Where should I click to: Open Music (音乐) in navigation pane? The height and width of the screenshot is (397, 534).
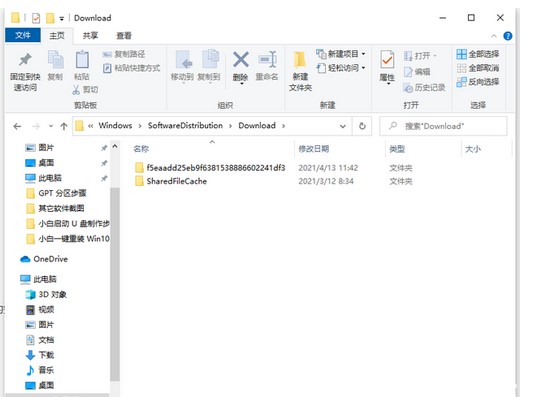tap(40, 370)
